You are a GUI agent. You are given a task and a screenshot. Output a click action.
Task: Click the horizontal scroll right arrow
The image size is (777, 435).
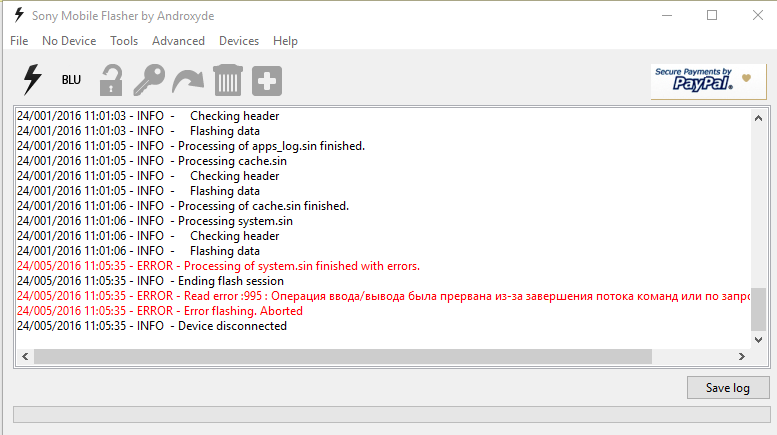point(742,356)
